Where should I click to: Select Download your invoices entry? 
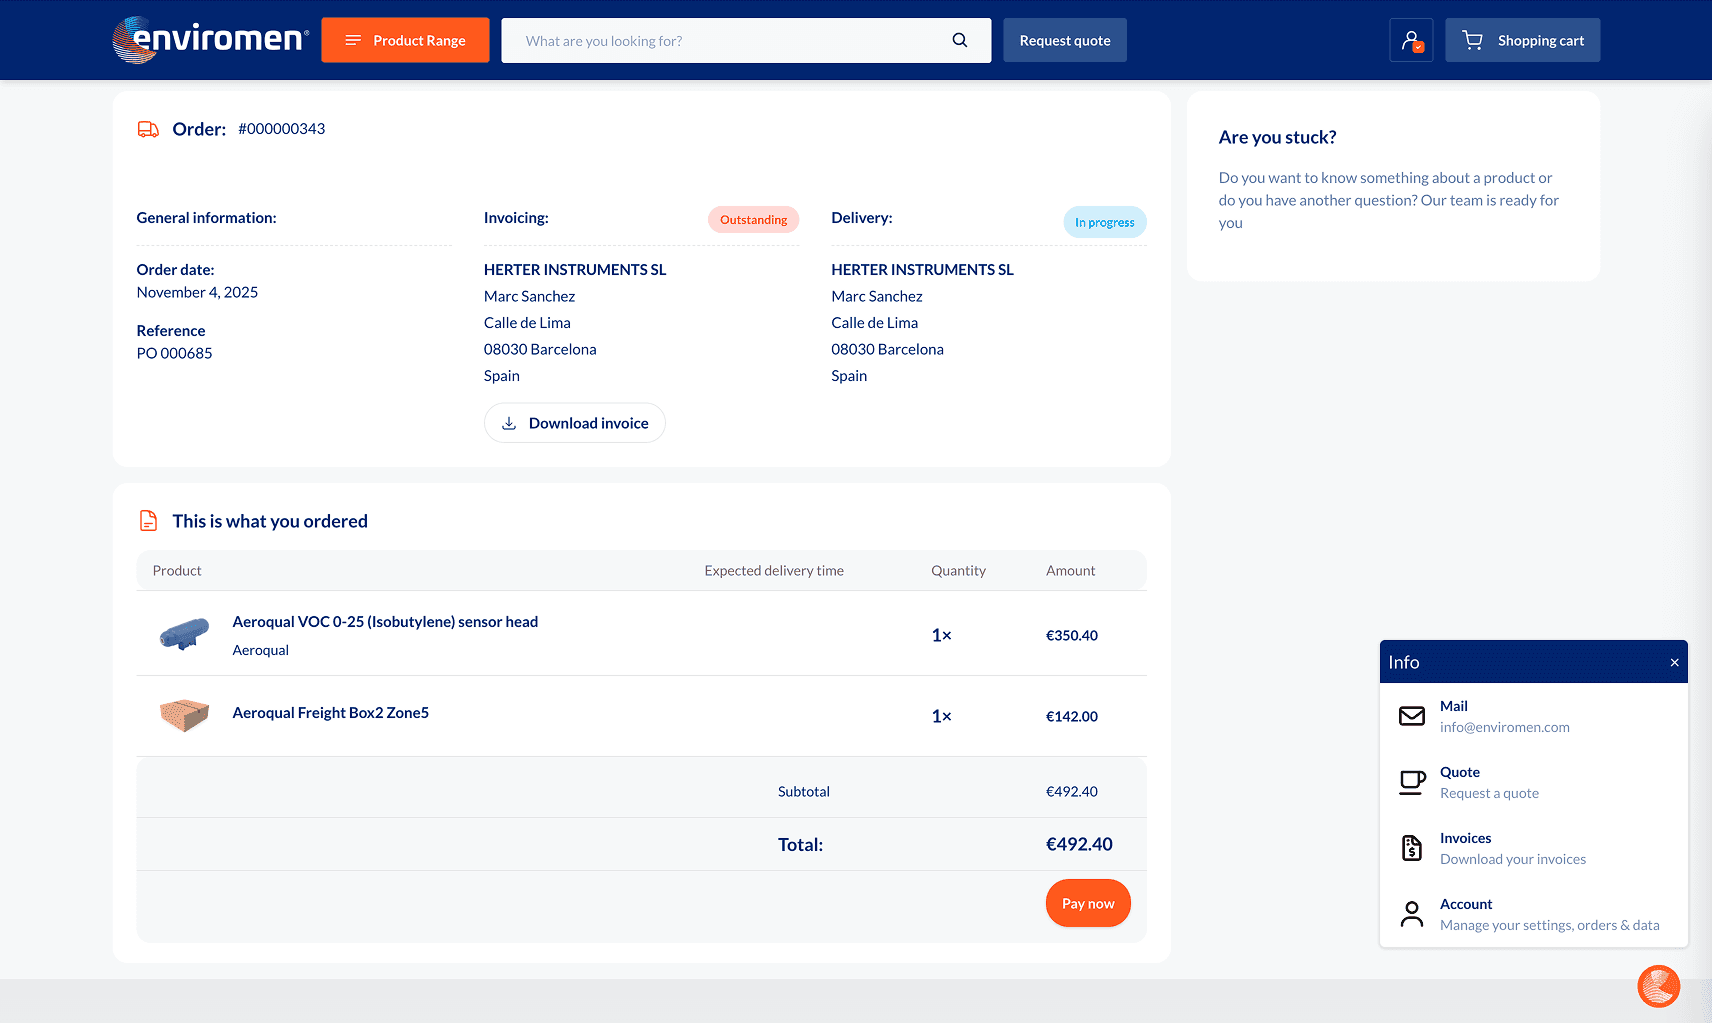[1513, 859]
